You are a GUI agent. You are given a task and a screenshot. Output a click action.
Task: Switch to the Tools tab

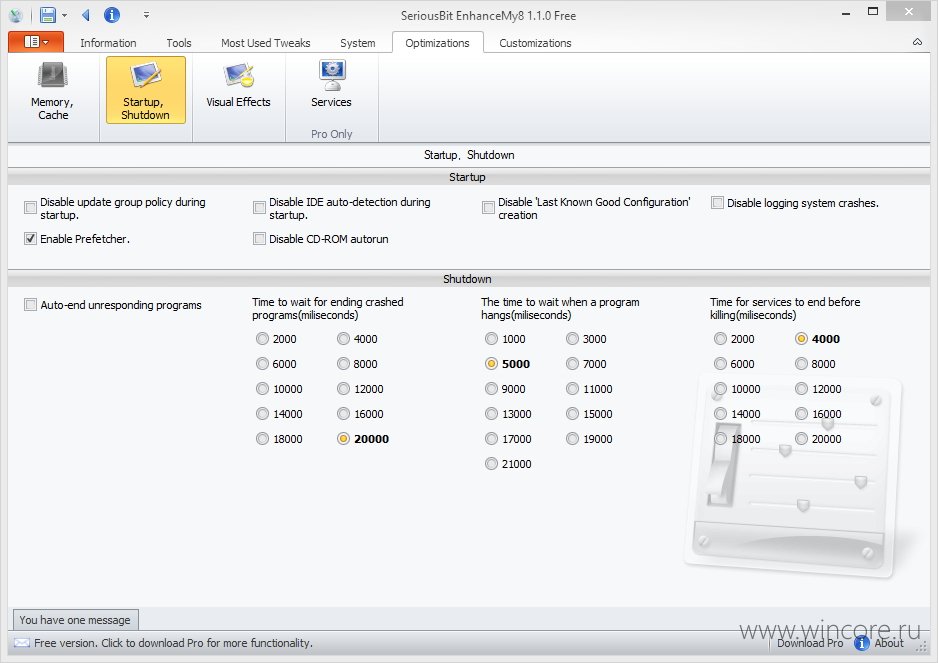click(179, 43)
